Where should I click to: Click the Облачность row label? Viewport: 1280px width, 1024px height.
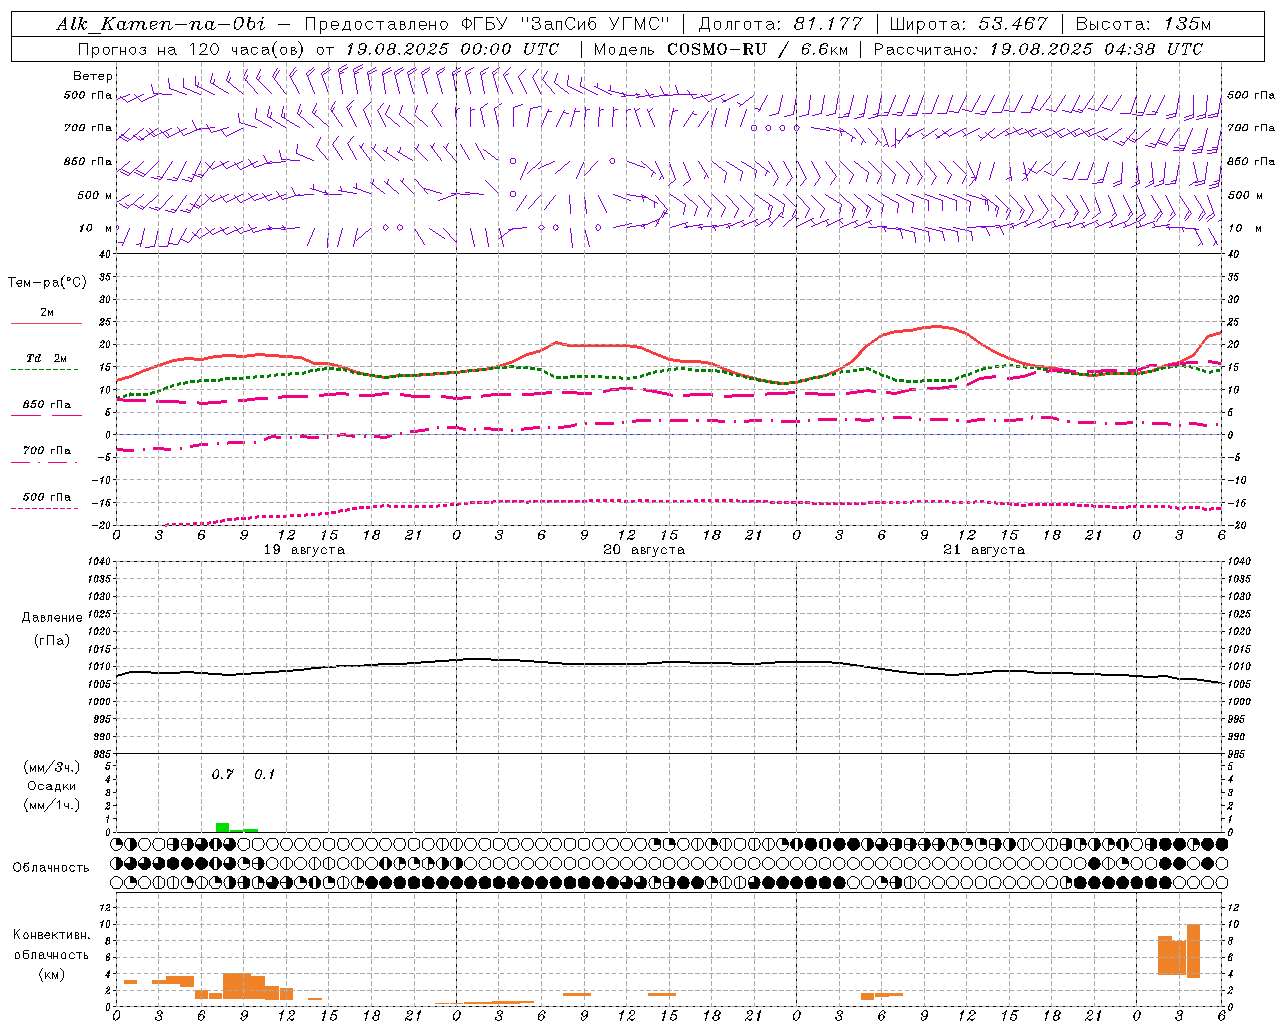tap(51, 867)
